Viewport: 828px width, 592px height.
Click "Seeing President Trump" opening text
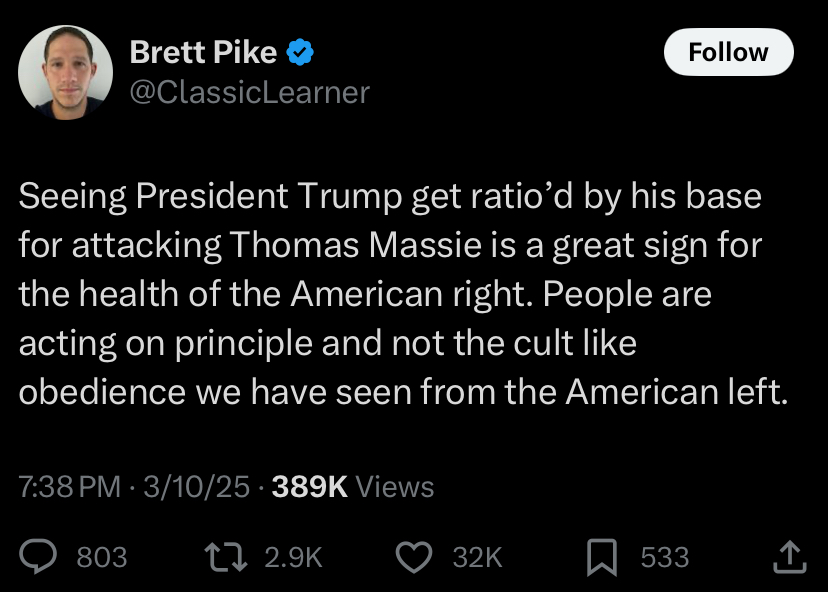pyautogui.click(x=210, y=196)
